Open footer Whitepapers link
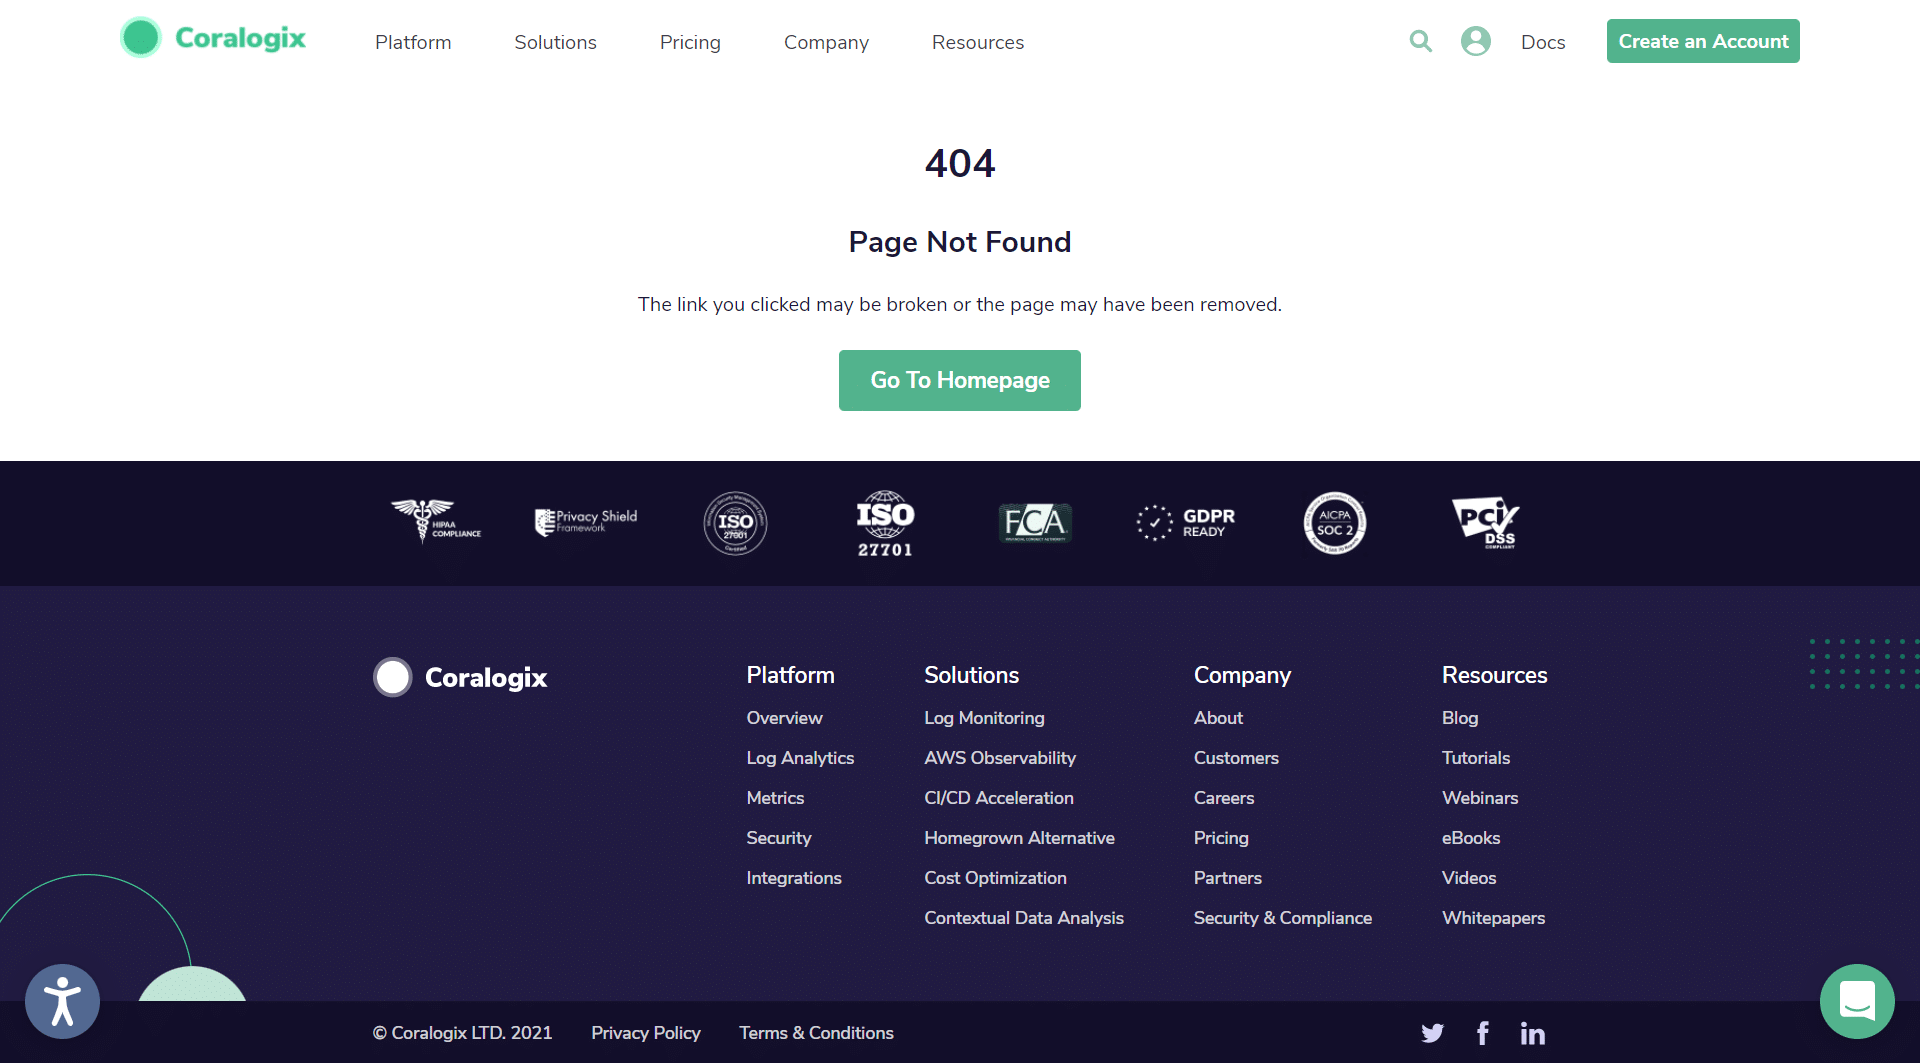The image size is (1920, 1063). pyautogui.click(x=1493, y=918)
